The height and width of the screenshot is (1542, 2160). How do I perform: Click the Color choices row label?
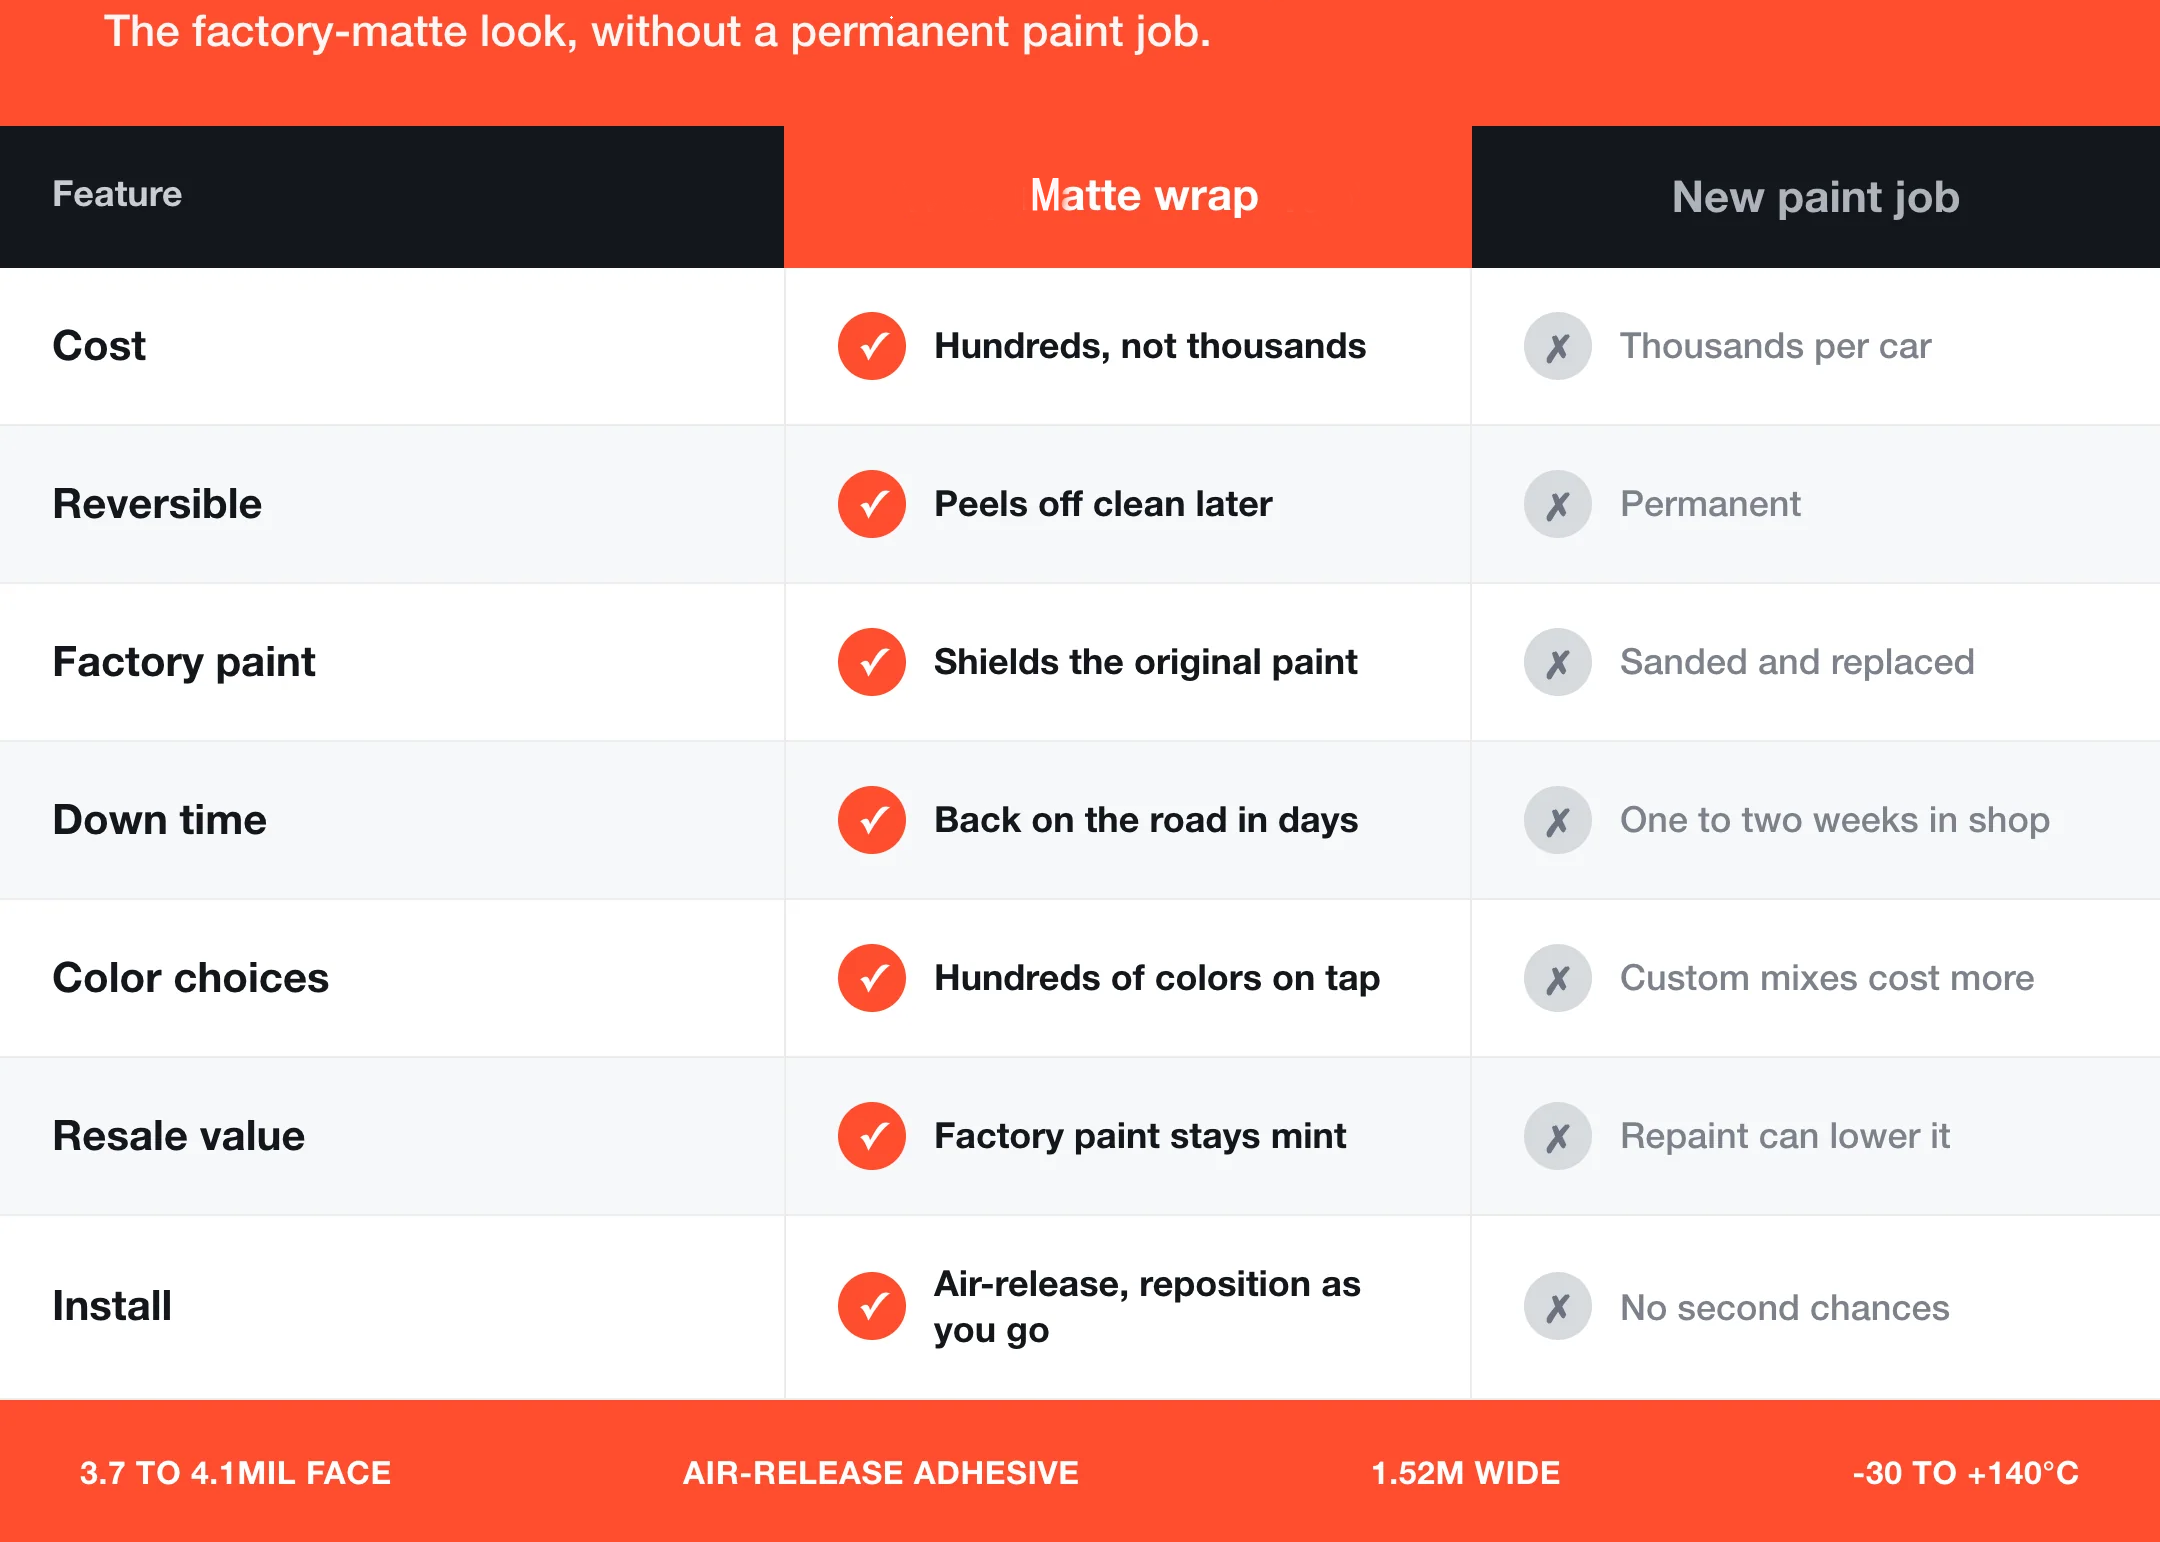191,978
